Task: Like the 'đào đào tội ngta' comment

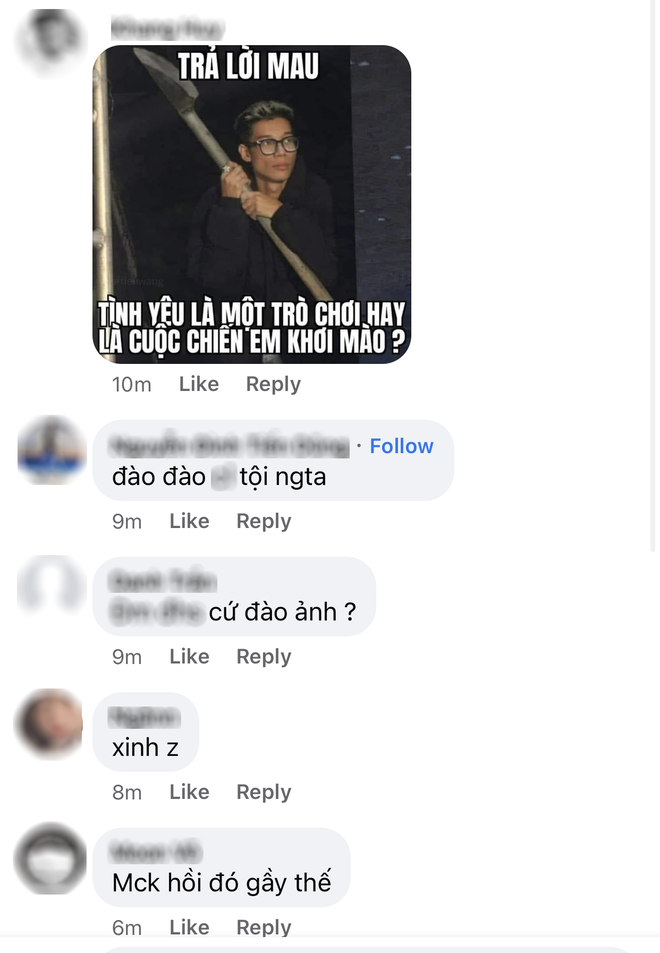Action: (189, 521)
